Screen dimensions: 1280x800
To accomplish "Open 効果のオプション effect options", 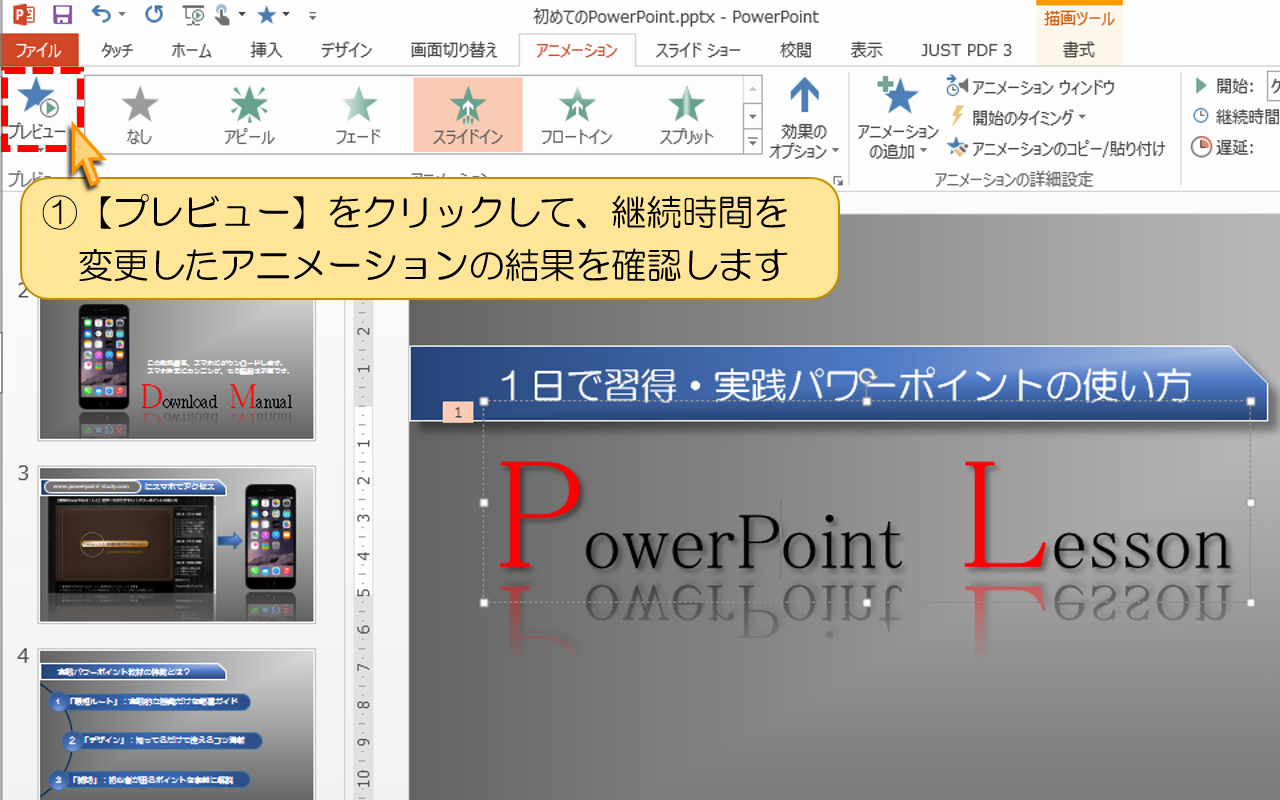I will coord(804,119).
